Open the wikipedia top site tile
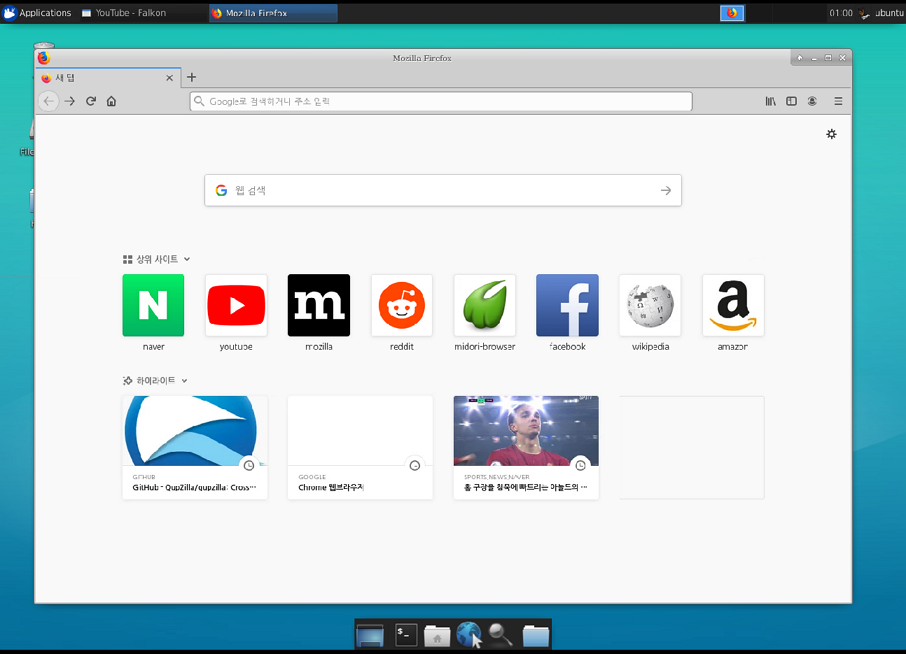The image size is (906, 654). 651,305
